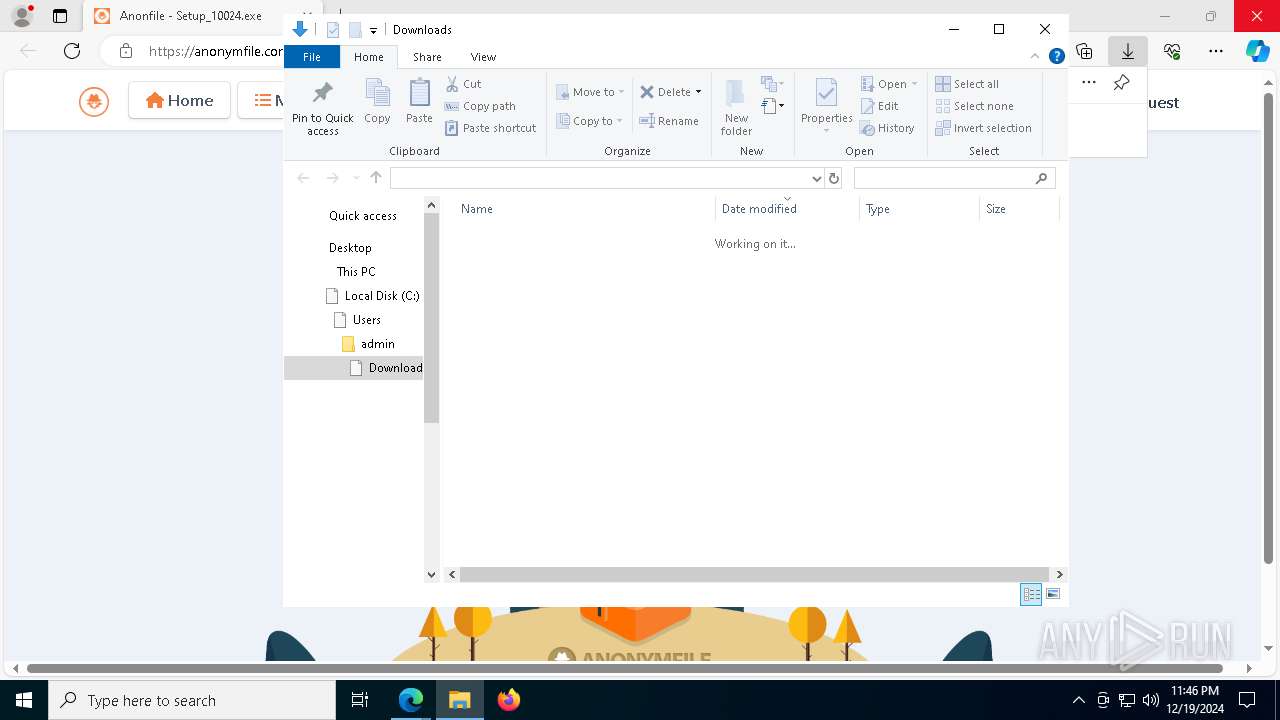Click the Explorer Help question mark icon
This screenshot has width=1280, height=720.
pos(1056,56)
